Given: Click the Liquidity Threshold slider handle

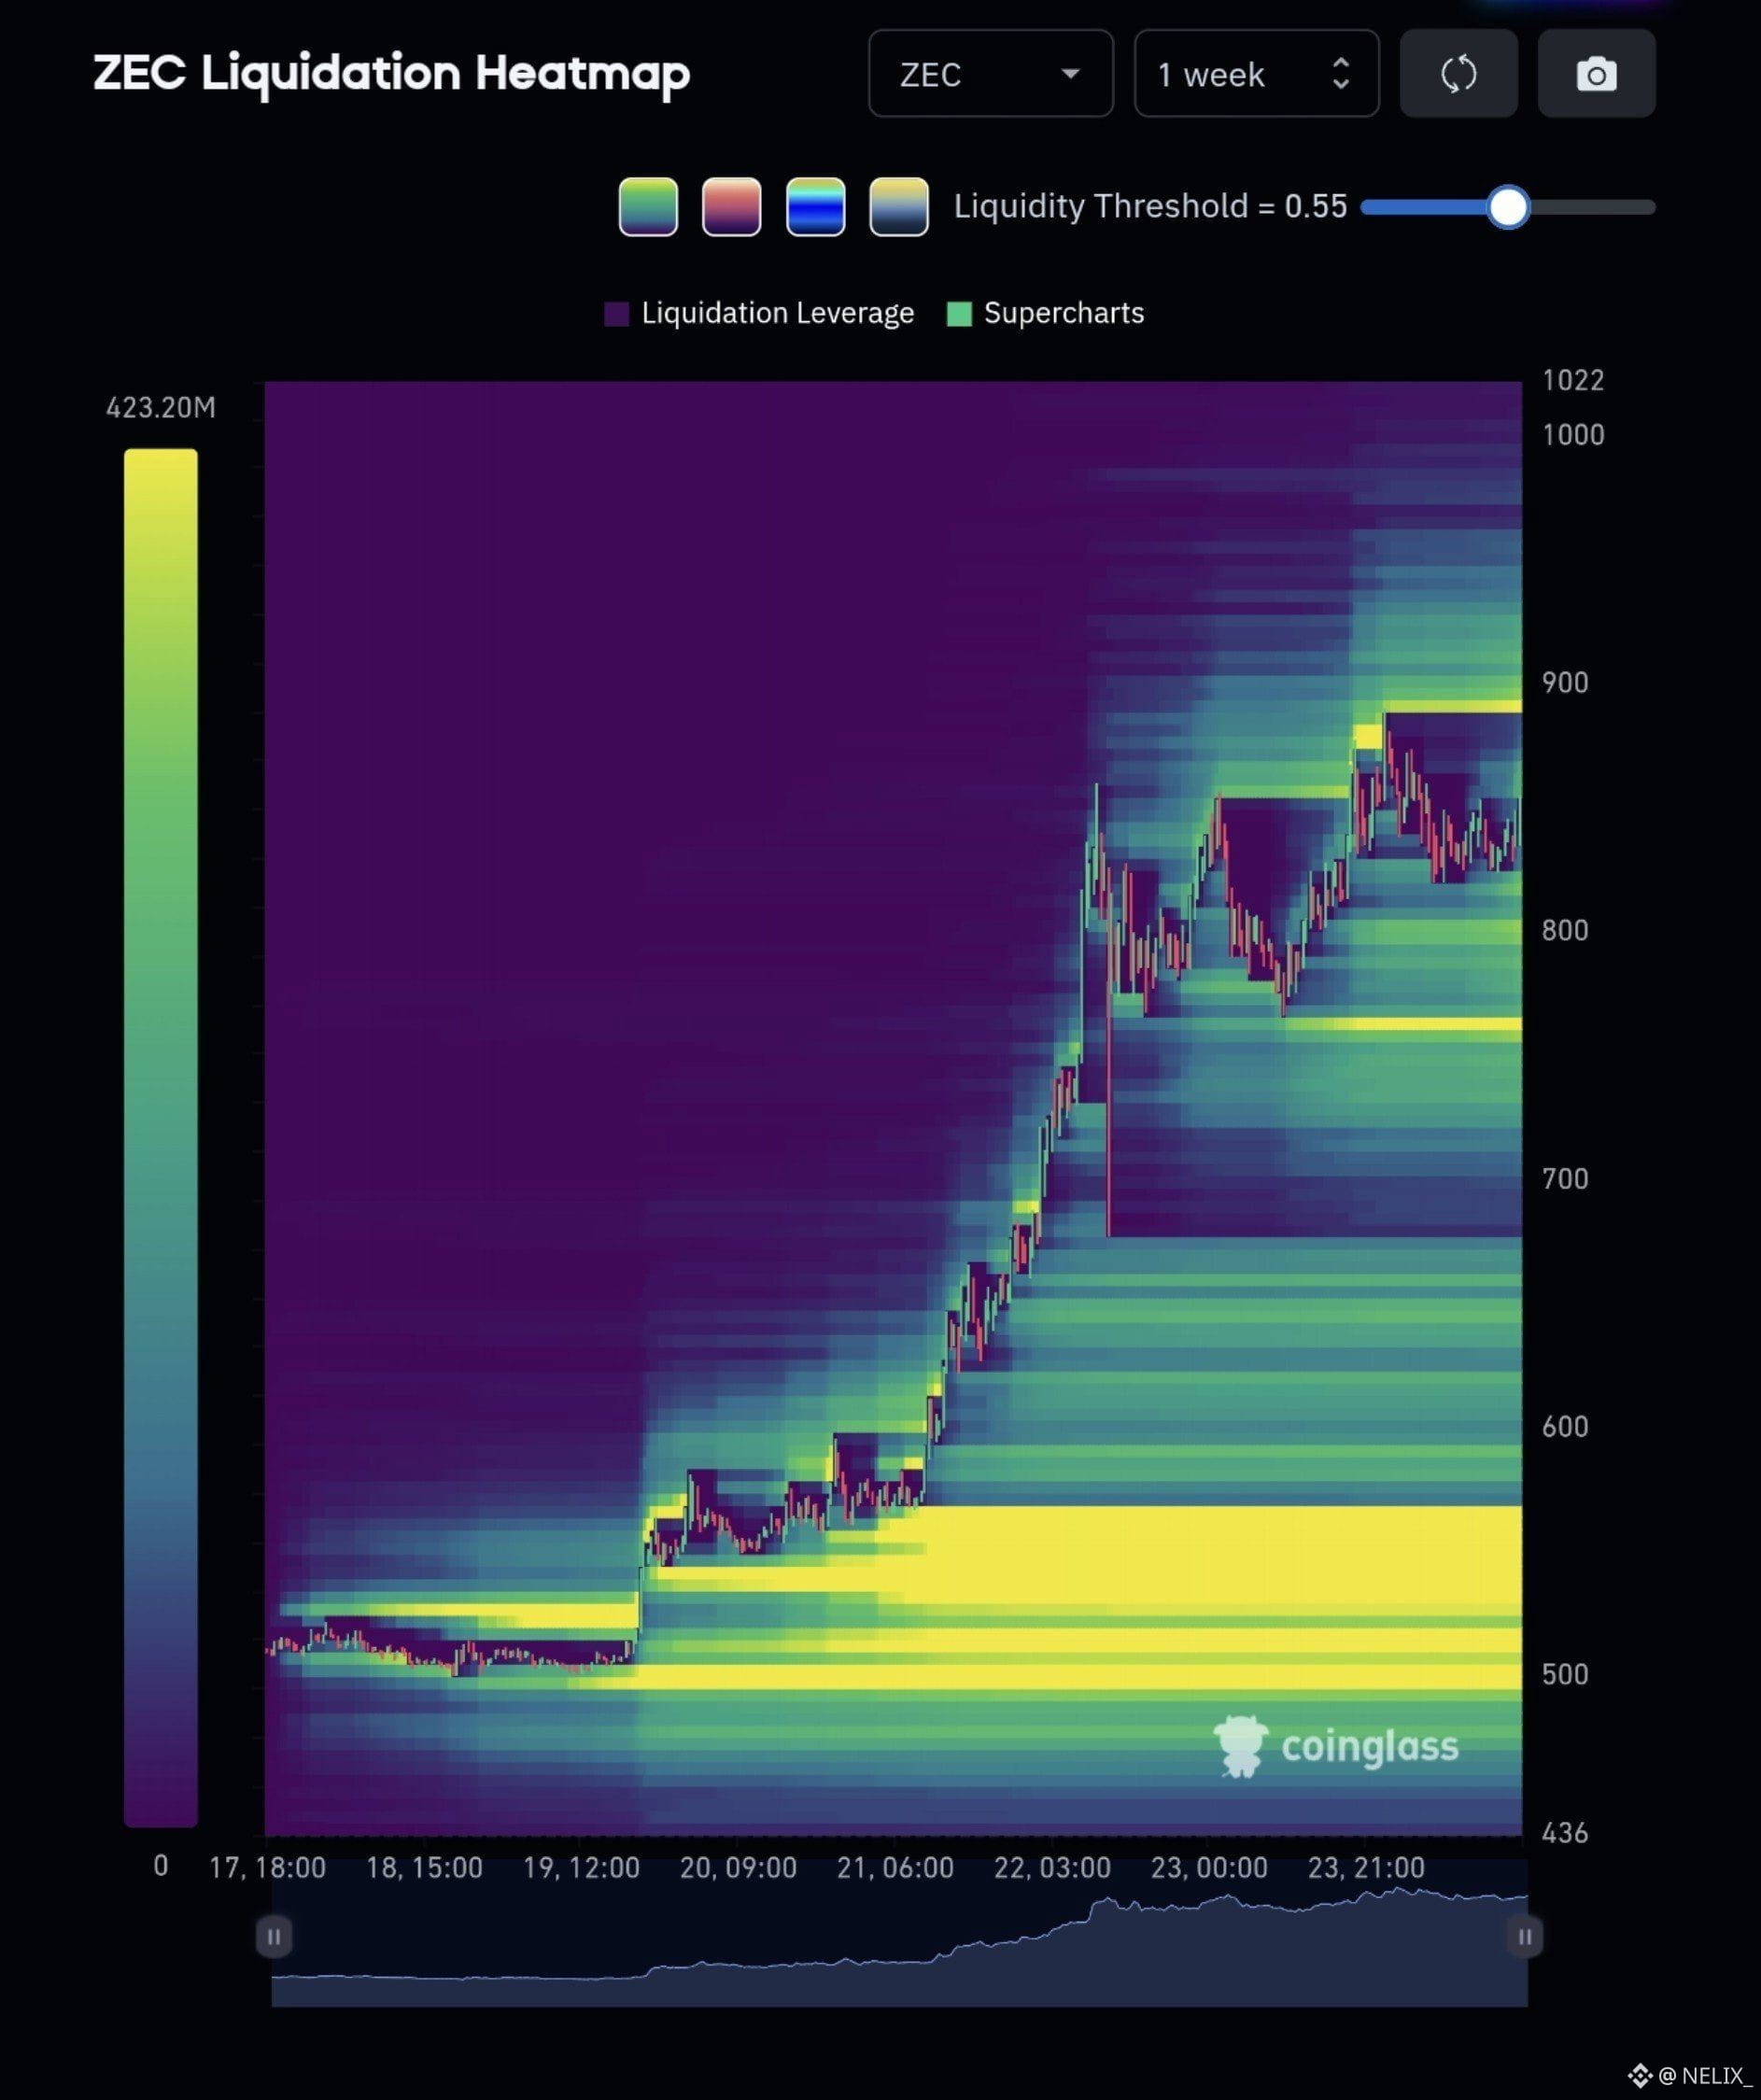Looking at the screenshot, I should point(1508,207).
